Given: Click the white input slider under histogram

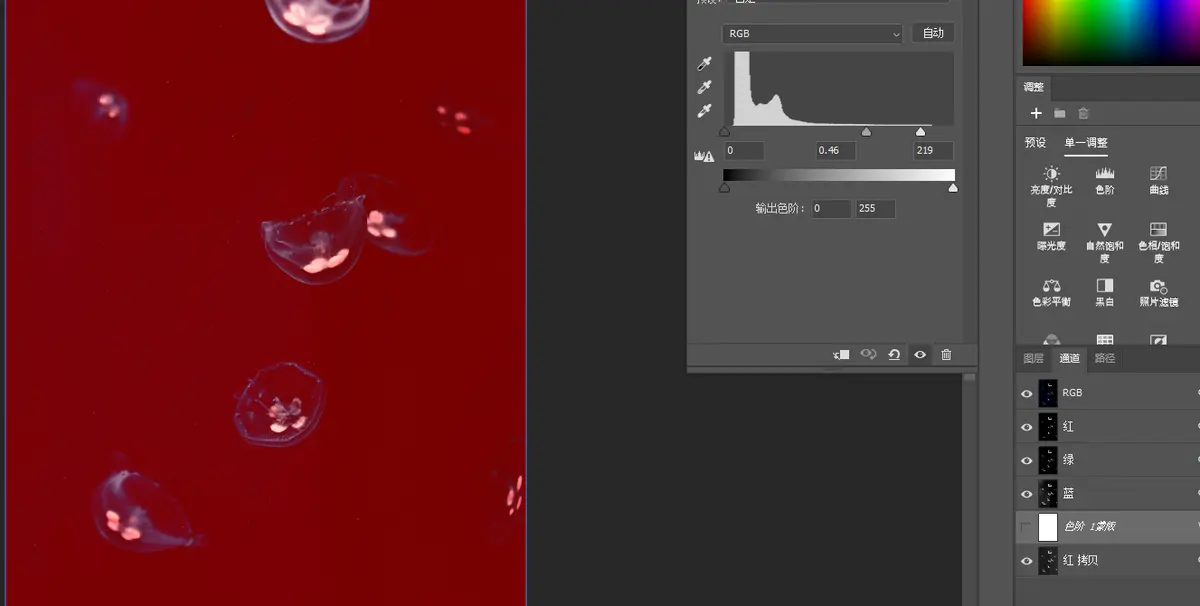Looking at the screenshot, I should click(x=920, y=131).
